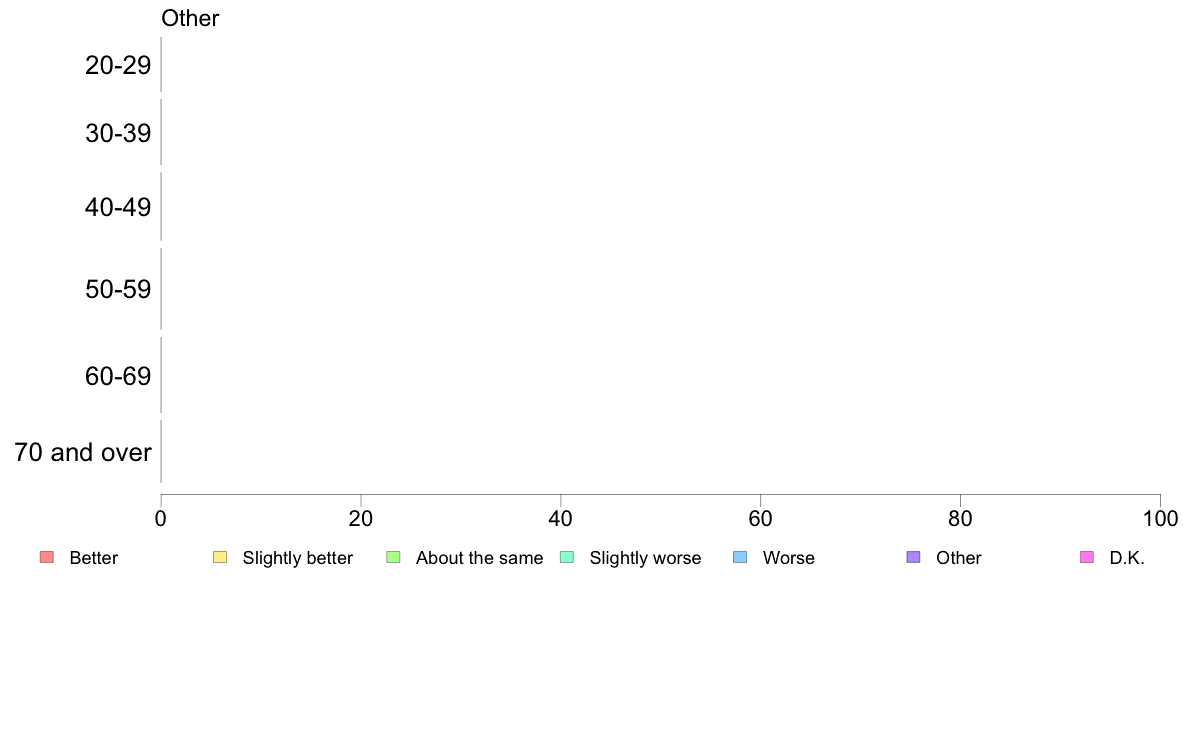Screen dimensions: 1188x736
Task: Select the 60-69 age group label
Action: tap(118, 376)
